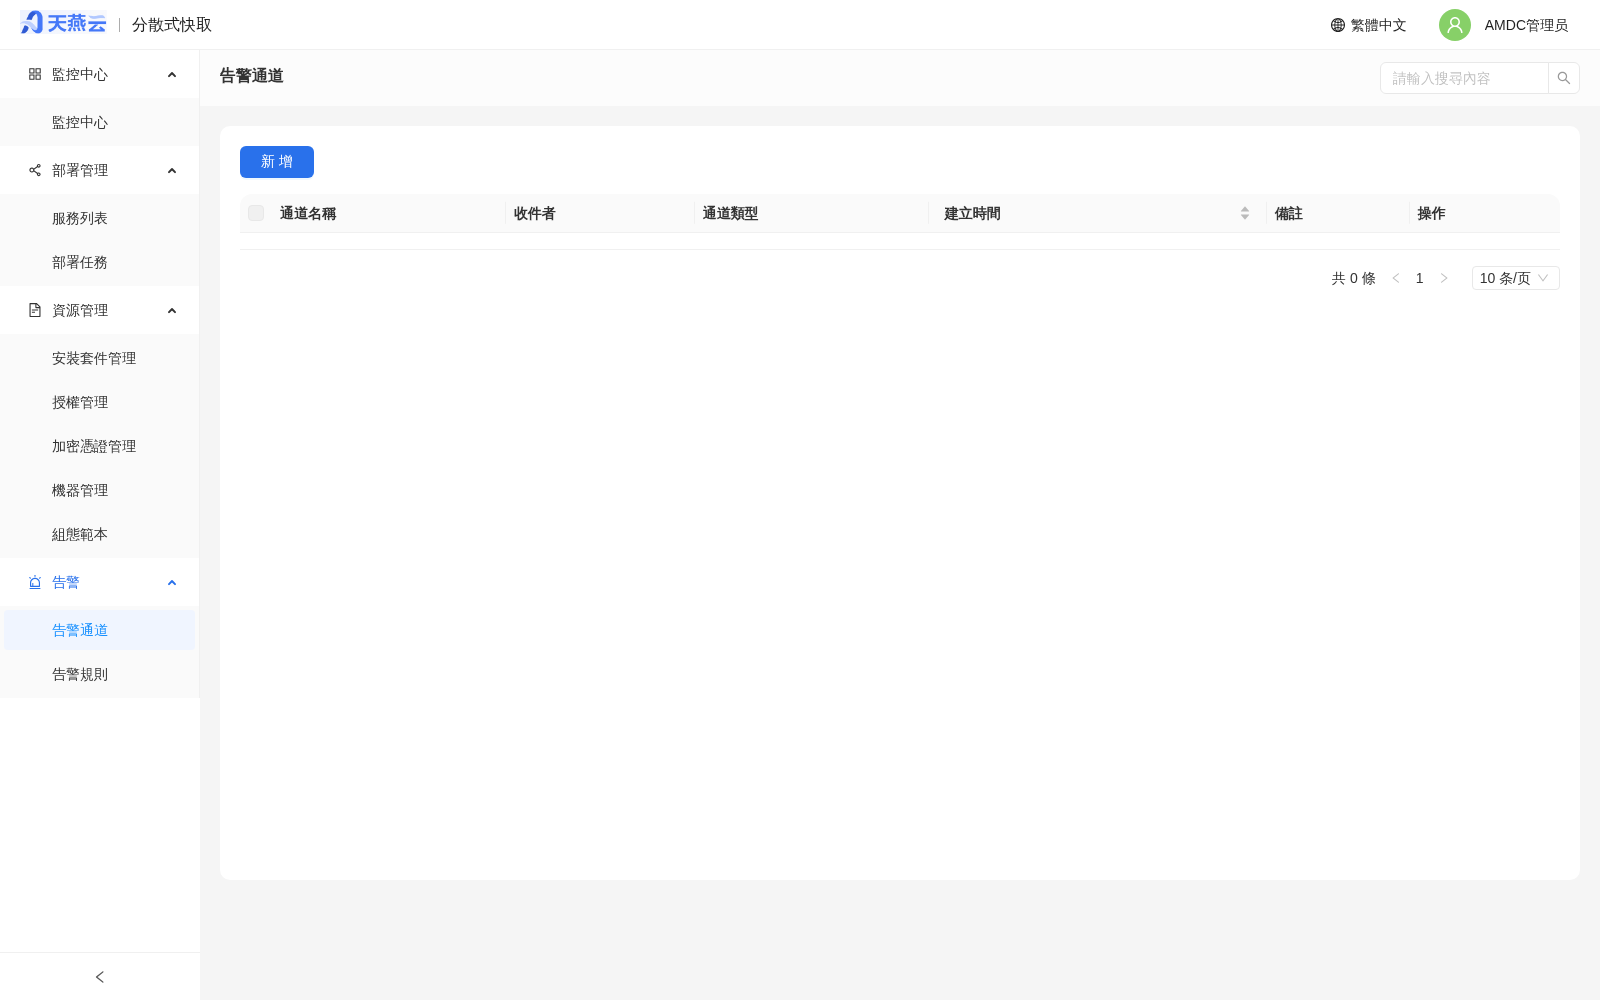Collapse the 部署管理 section chevron
Image resolution: width=1600 pixels, height=1000 pixels.
pyautogui.click(x=172, y=170)
